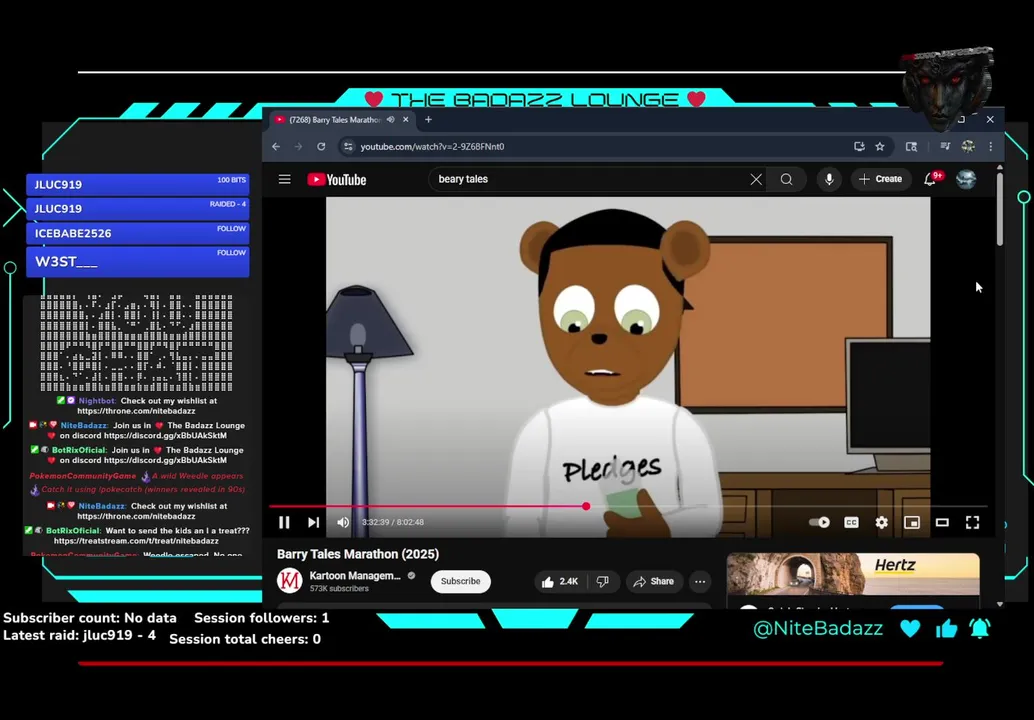Click throne.com/nitebadazz wishlist link from Nightbot
This screenshot has width=1034, height=720.
(x=137, y=411)
